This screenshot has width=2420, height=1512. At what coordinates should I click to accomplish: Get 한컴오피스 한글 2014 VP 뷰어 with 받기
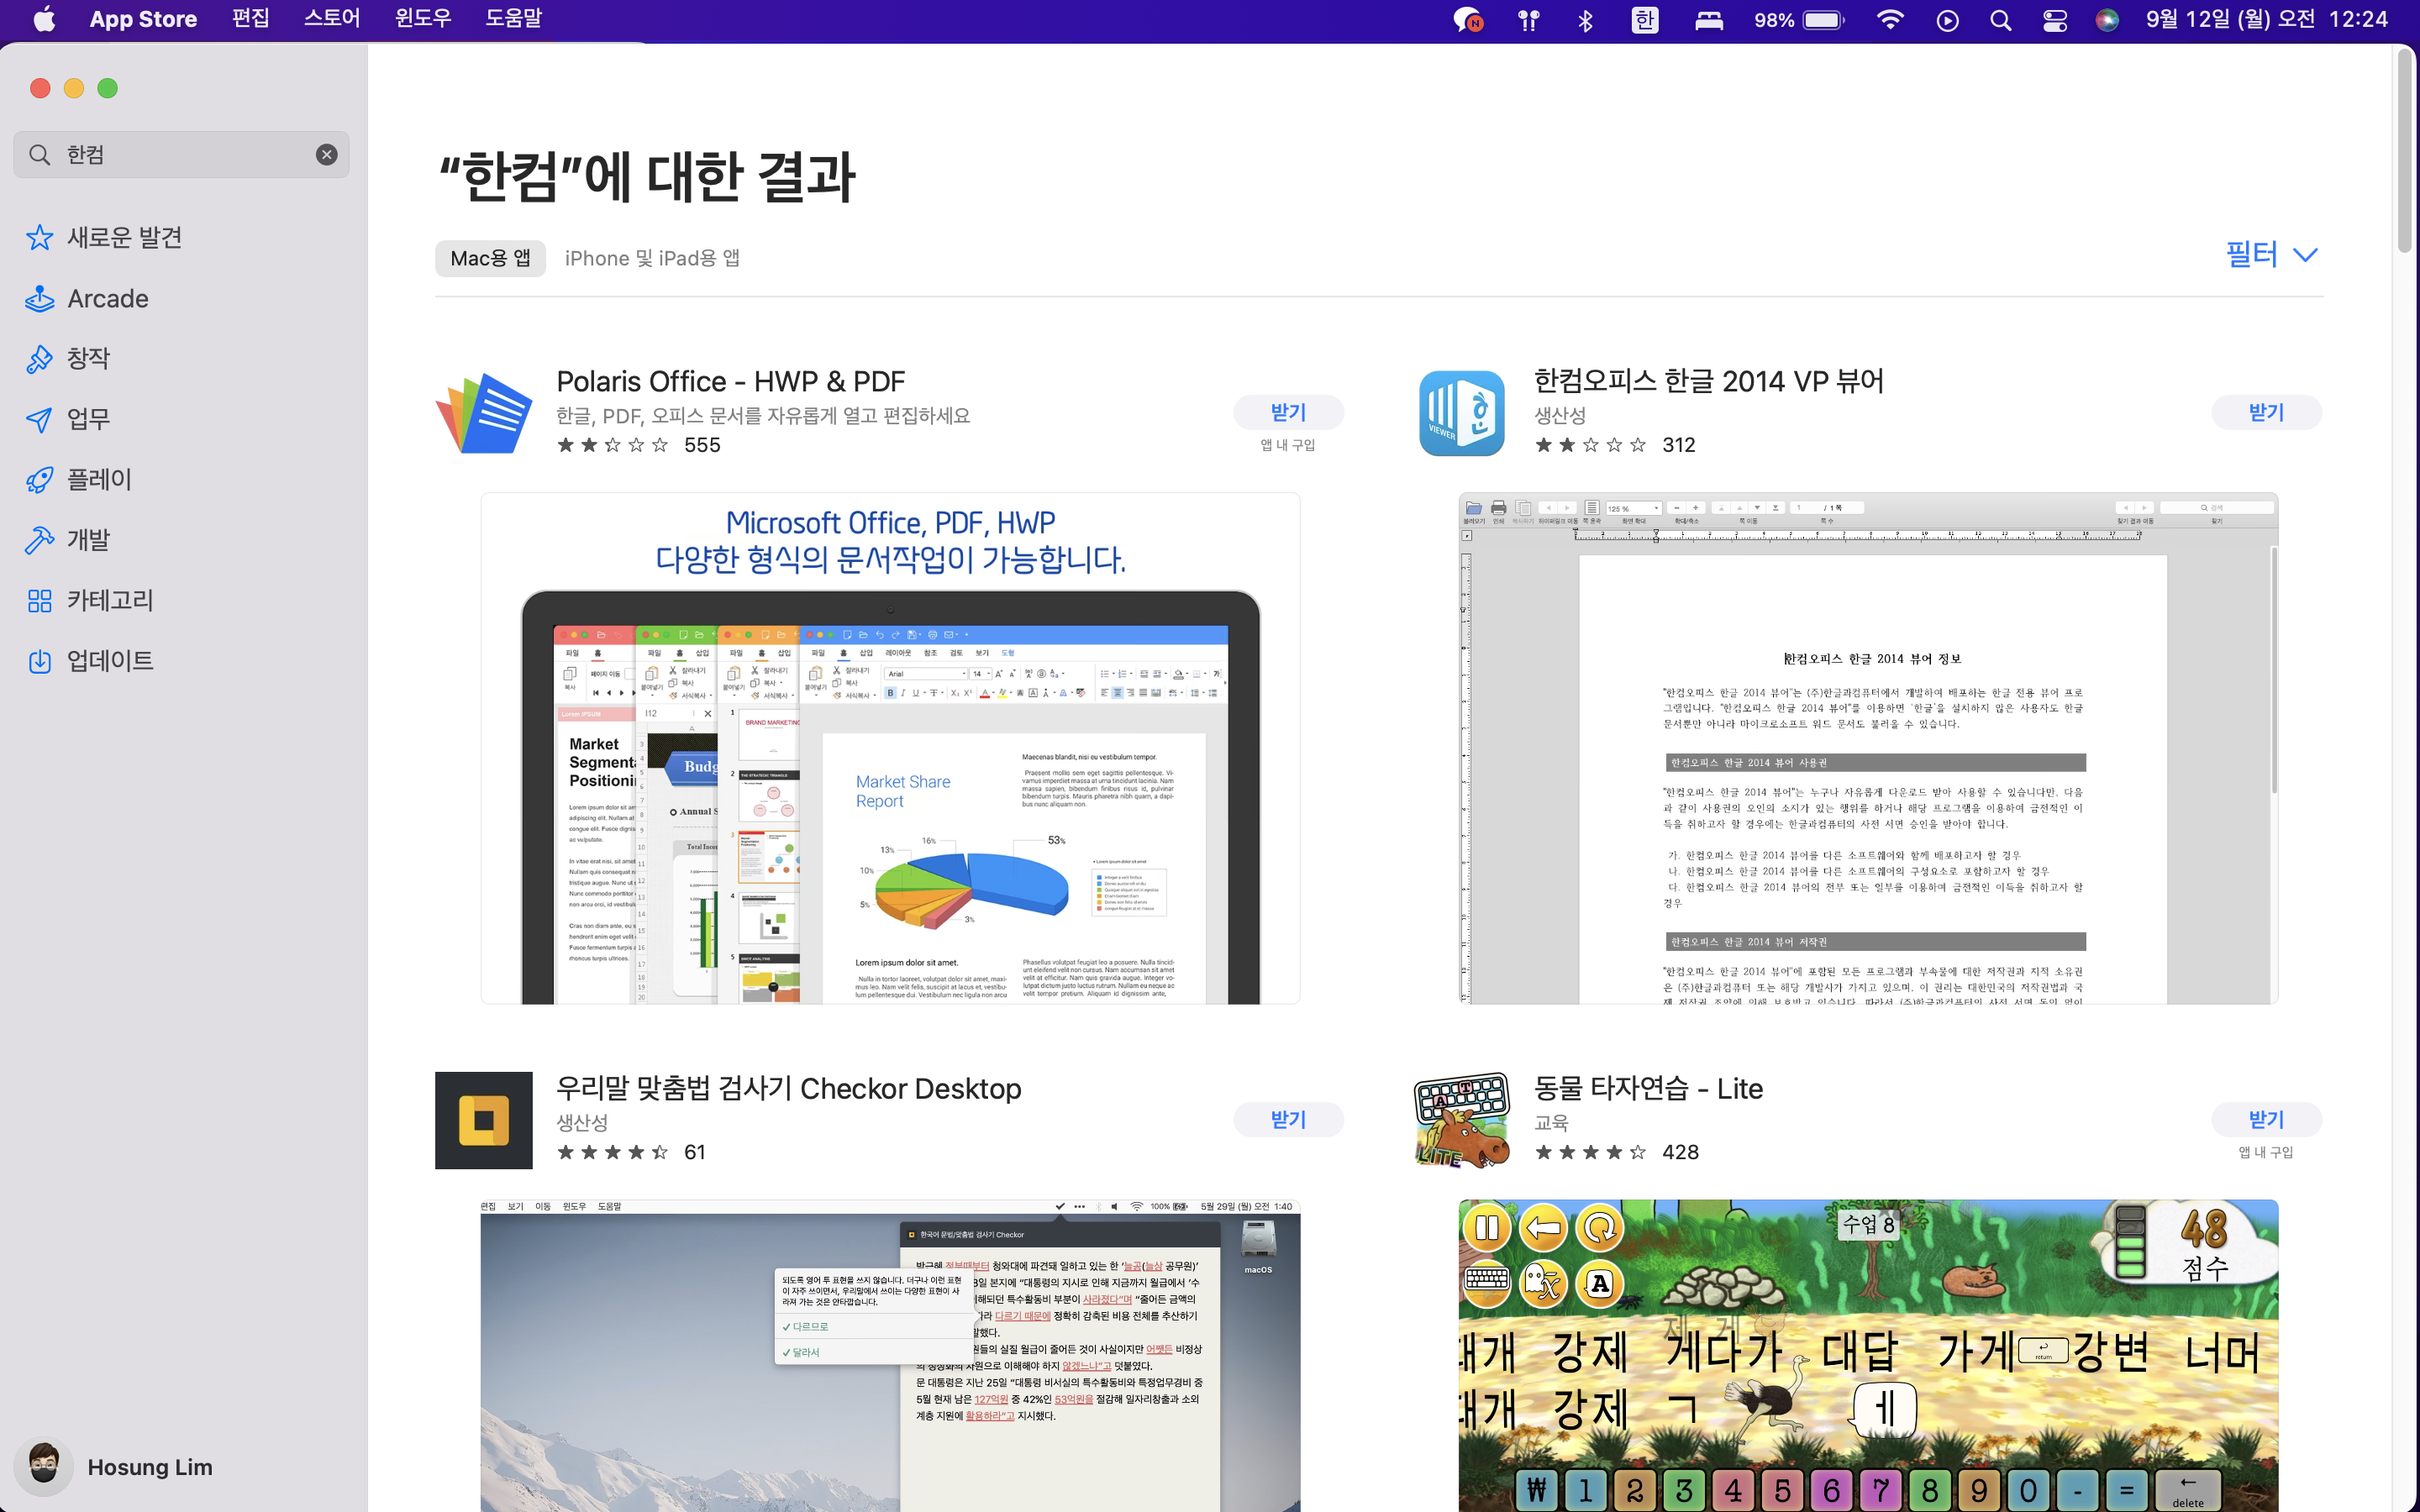2266,412
